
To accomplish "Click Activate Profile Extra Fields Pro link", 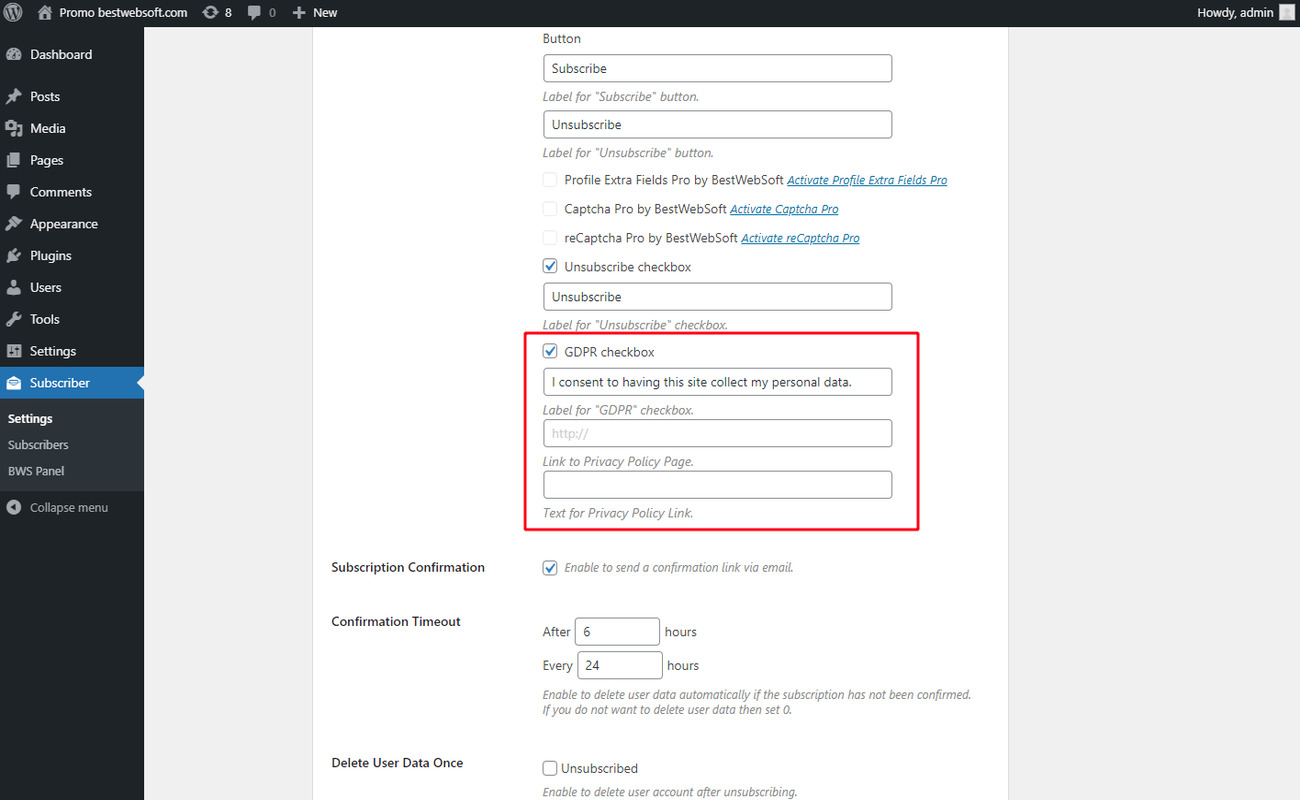I will click(x=867, y=181).
